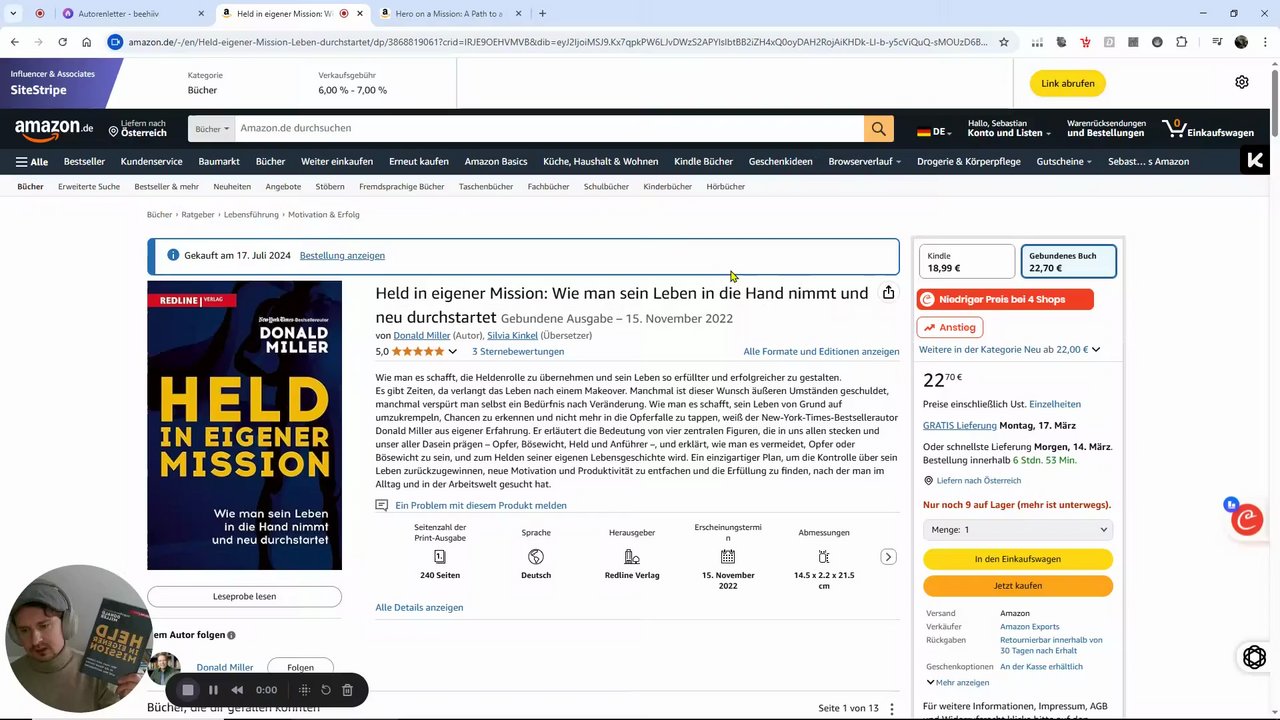Click the rewind button in the recorder bar

click(237, 690)
